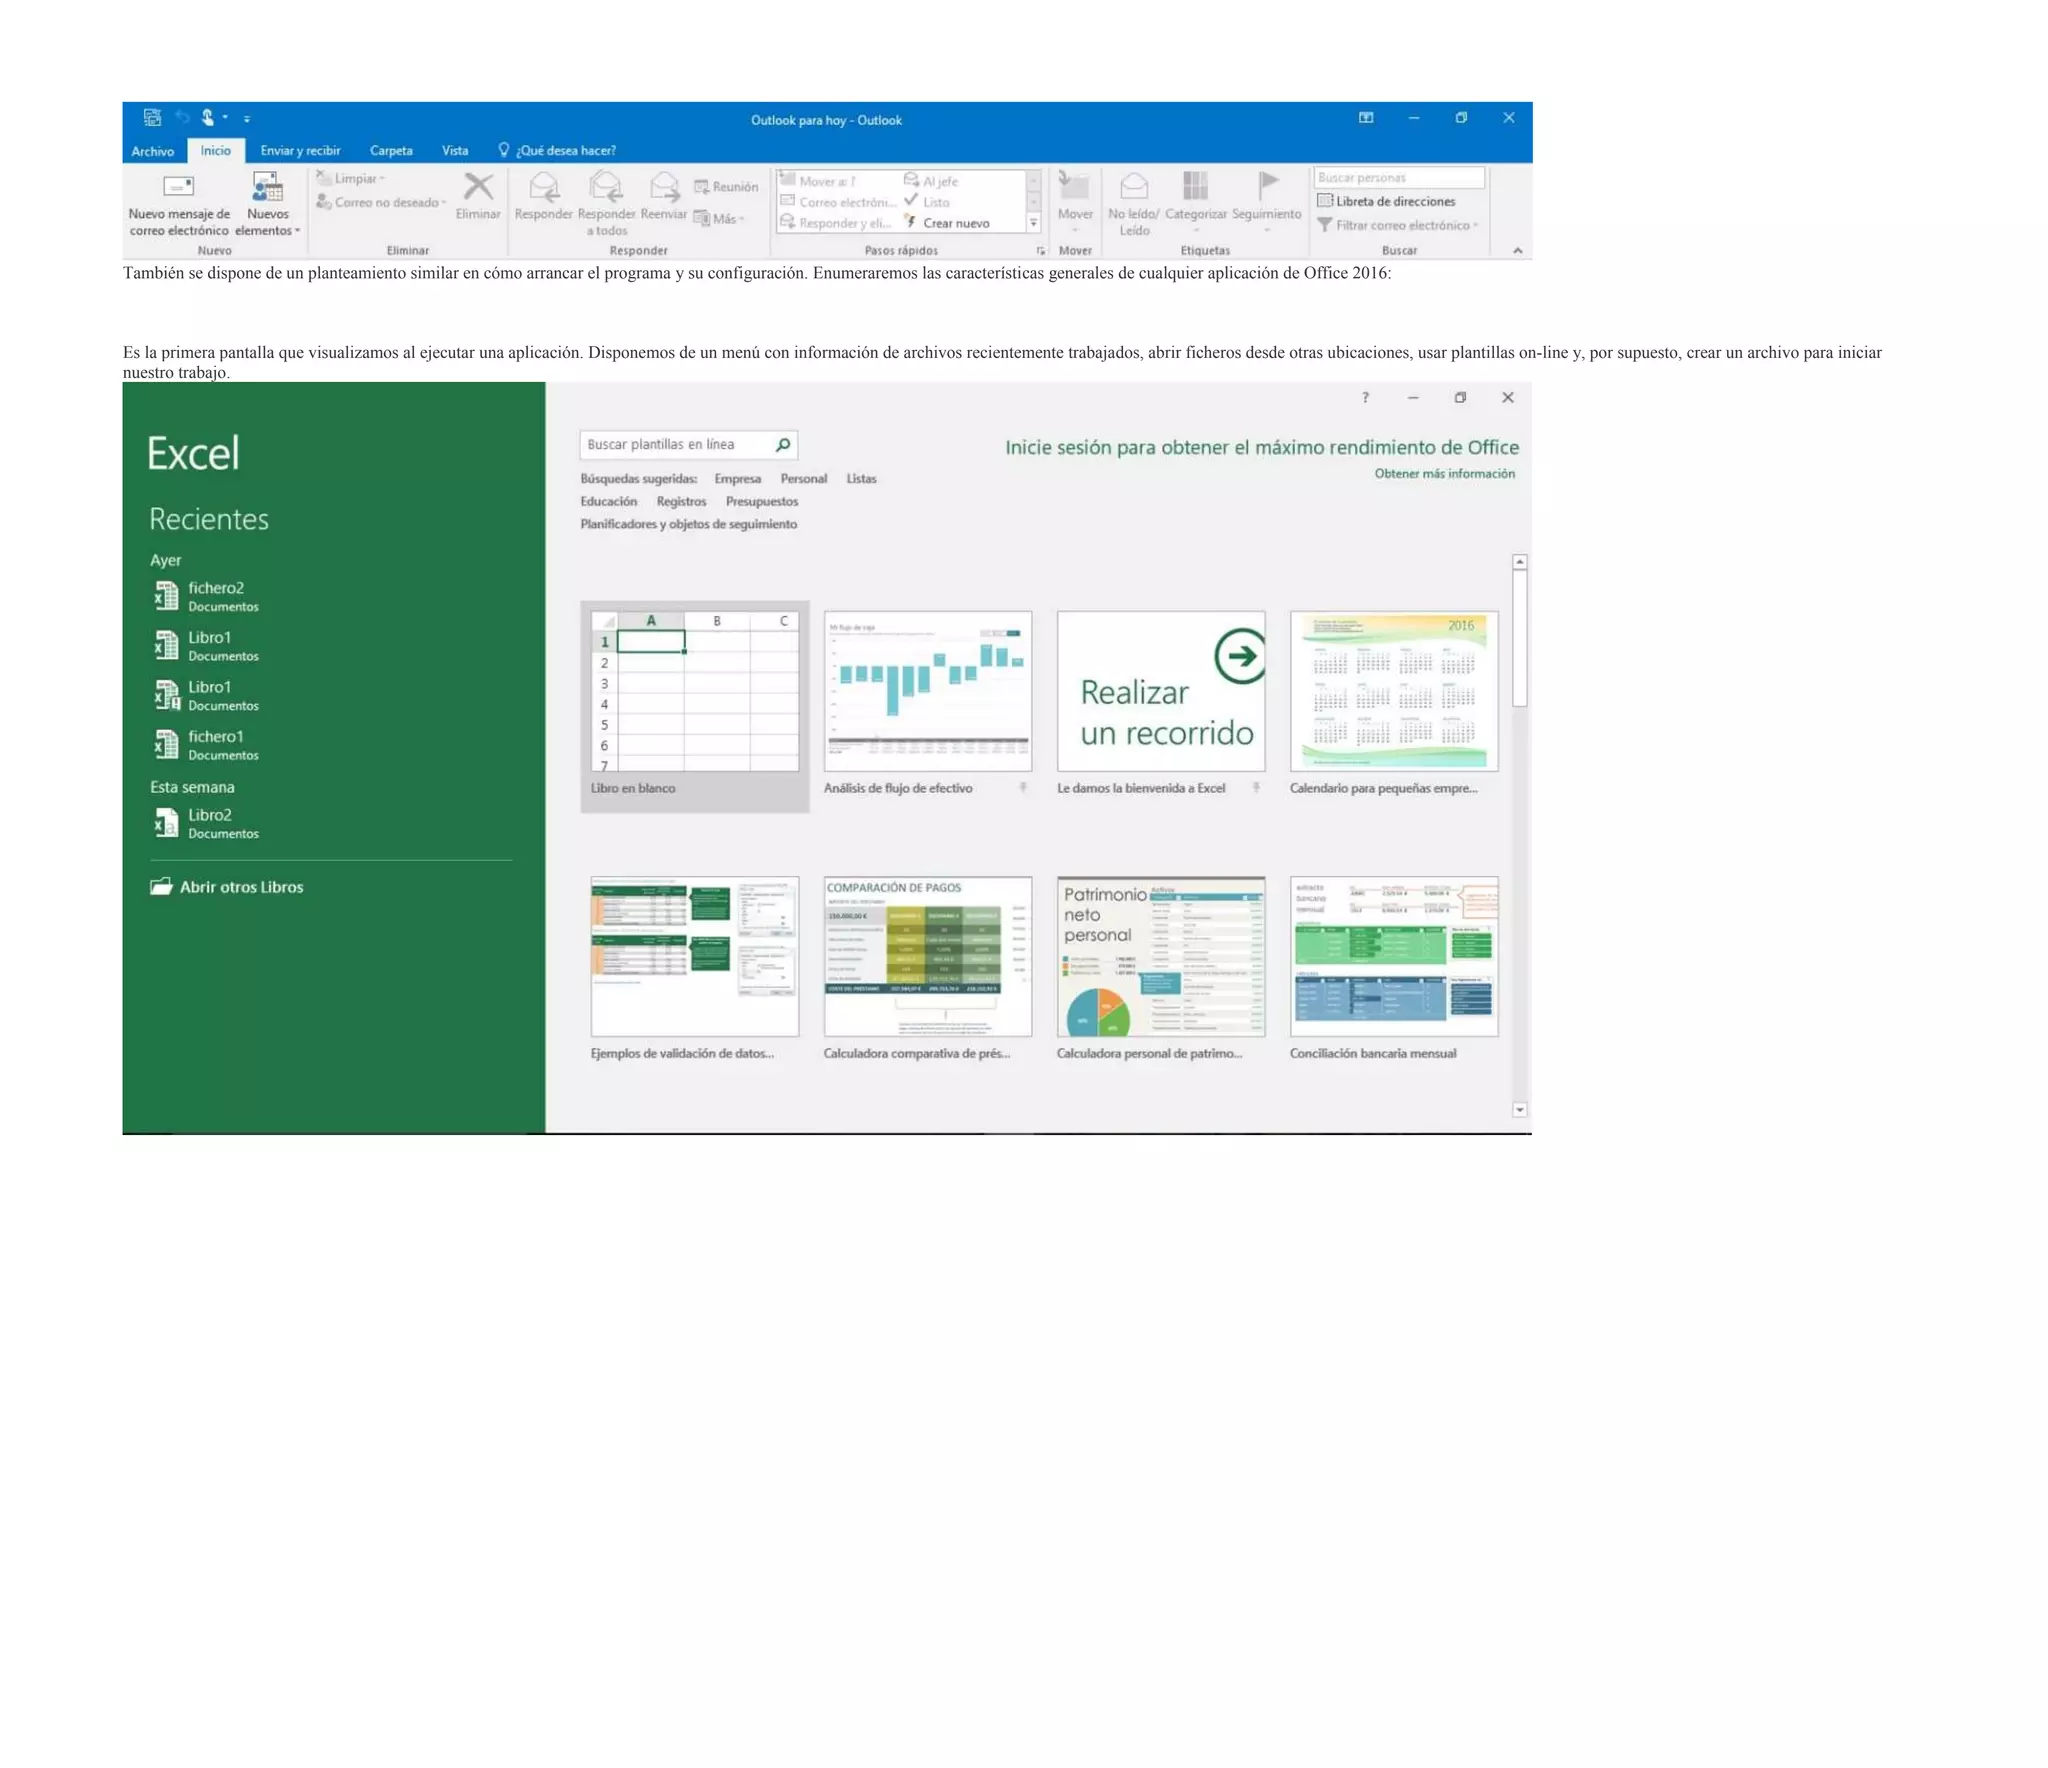This screenshot has width=2048, height=1768.
Task: Click the New email message icon
Action: point(178,186)
